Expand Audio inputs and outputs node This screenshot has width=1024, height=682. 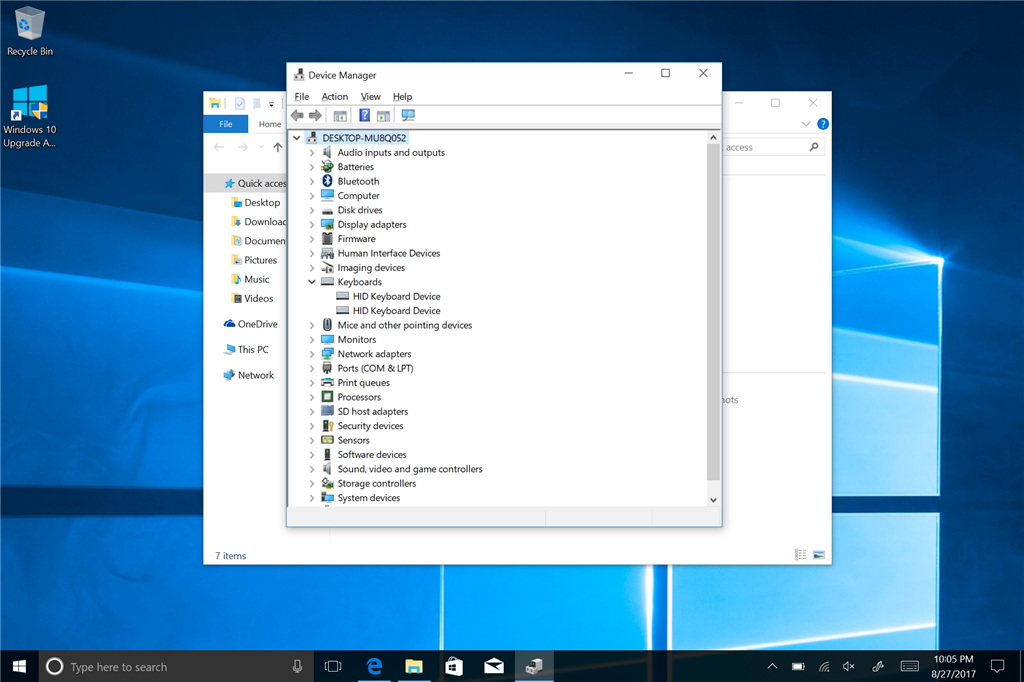(312, 153)
